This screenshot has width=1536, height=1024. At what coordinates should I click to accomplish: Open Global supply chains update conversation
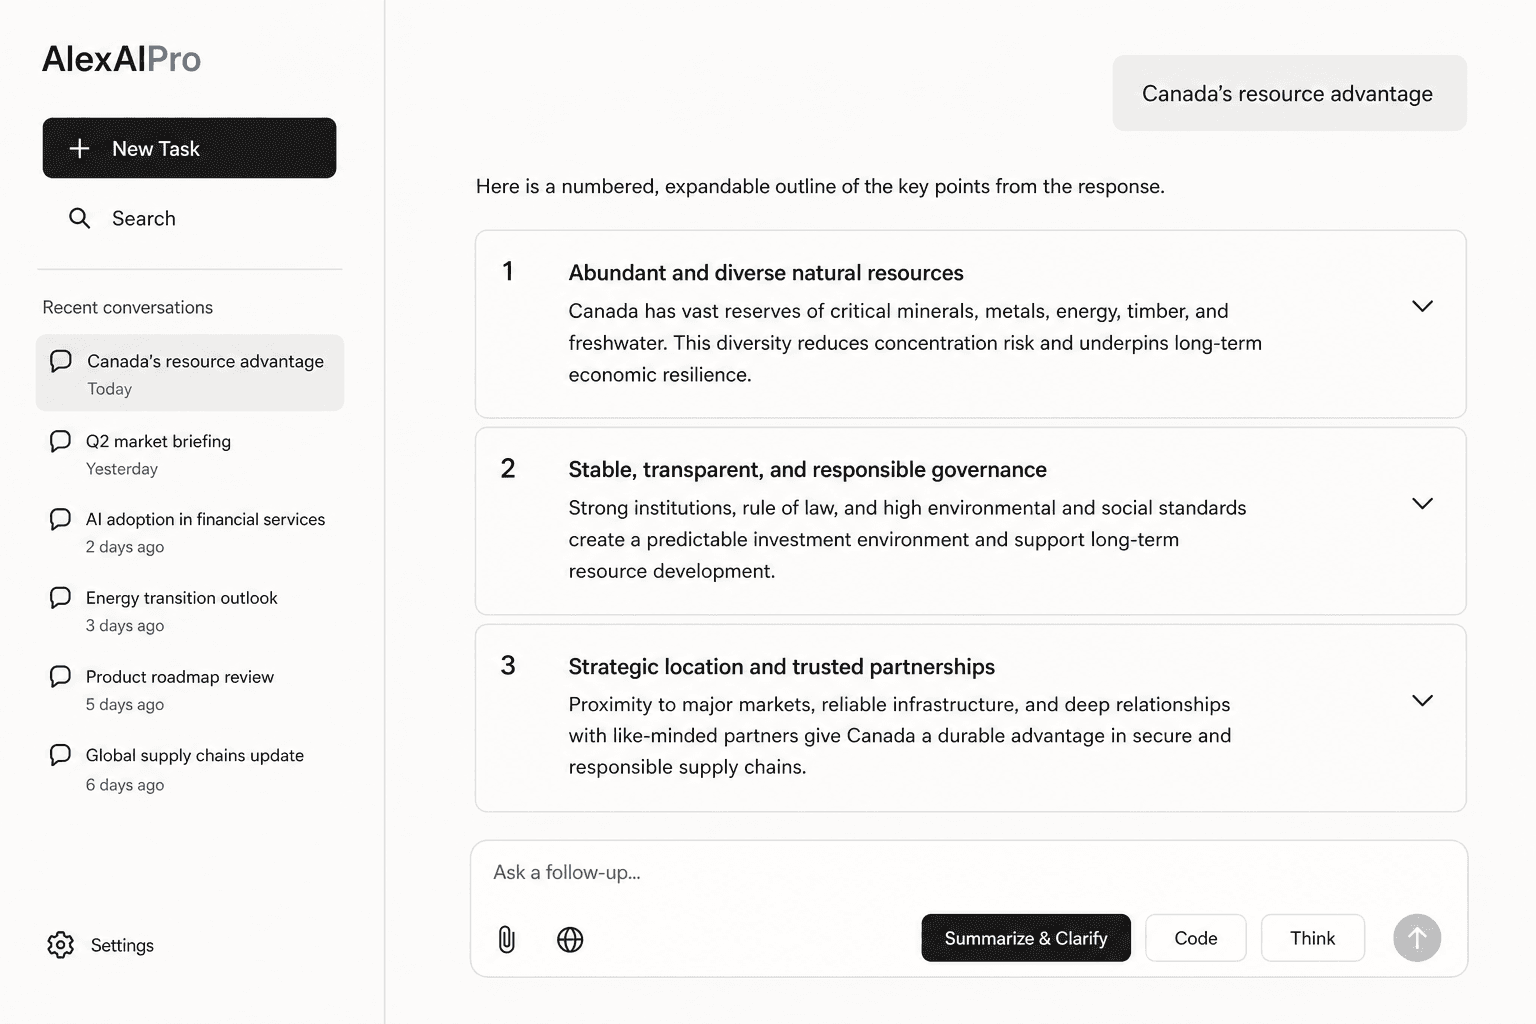pyautogui.click(x=190, y=769)
